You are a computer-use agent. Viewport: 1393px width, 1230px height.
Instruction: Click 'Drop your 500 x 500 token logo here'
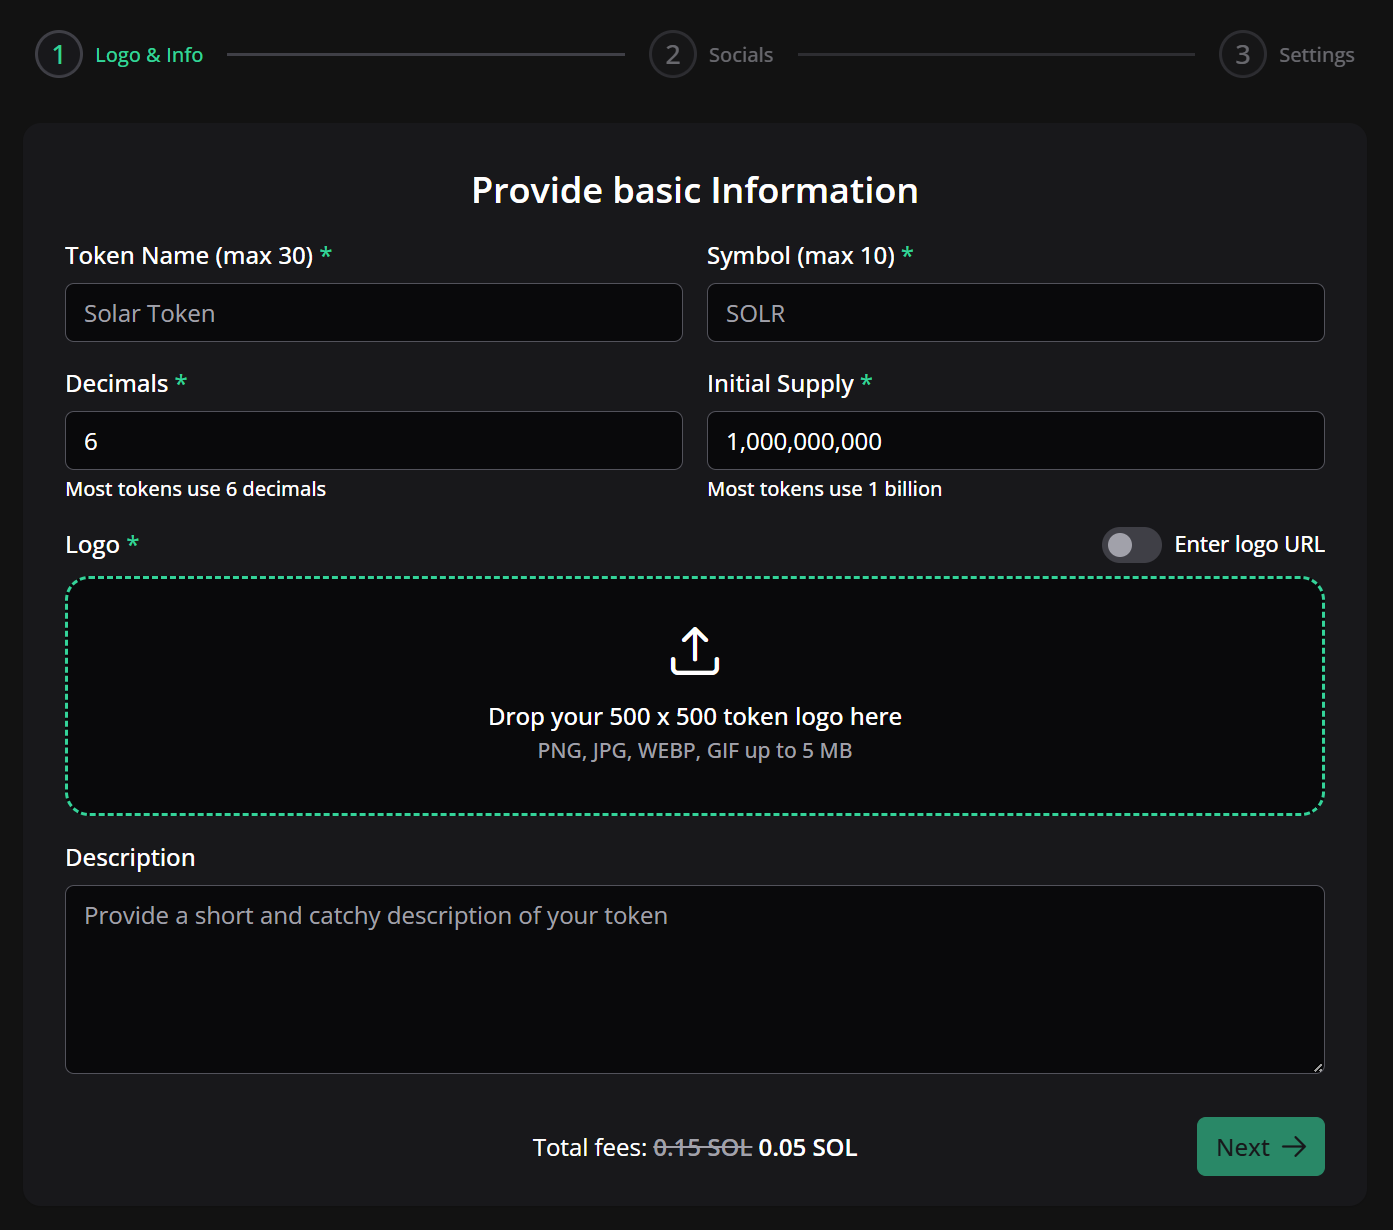click(695, 717)
